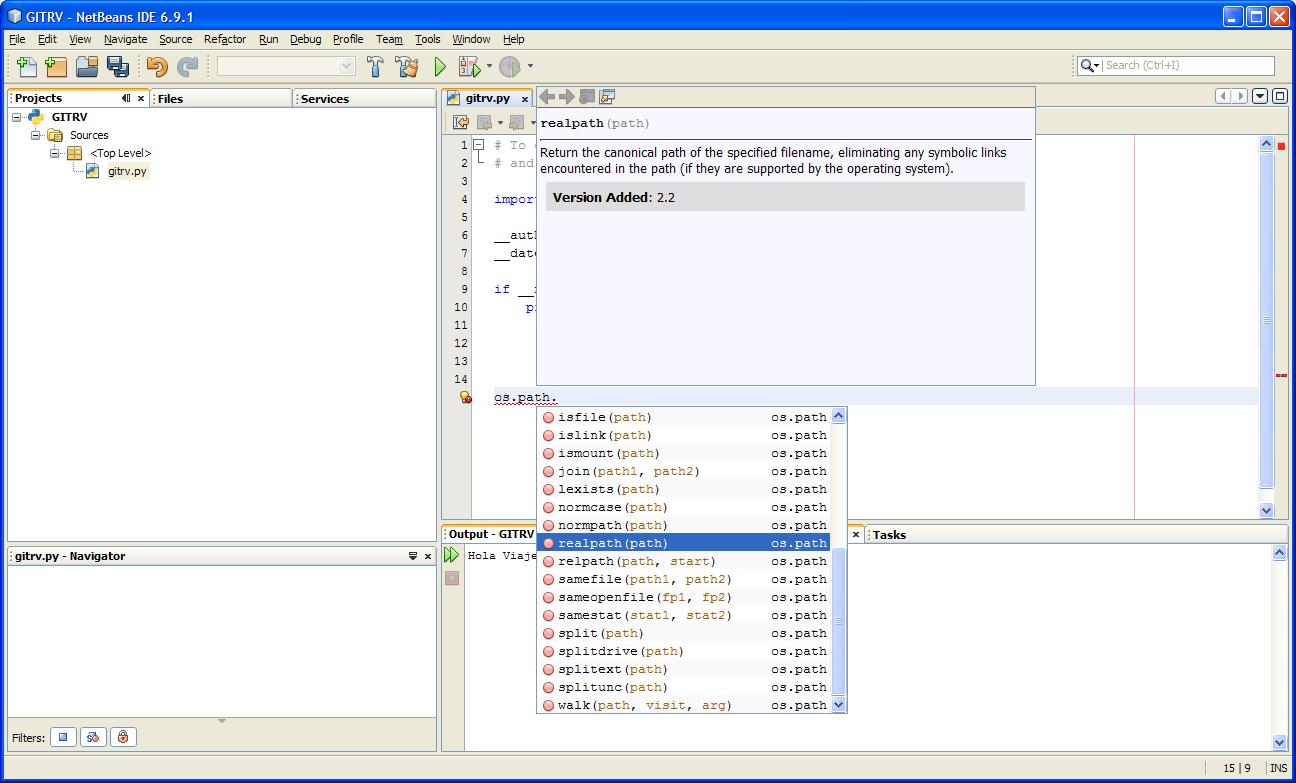The width and height of the screenshot is (1296, 783).
Task: Maximize the editor window button
Action: [x=1279, y=97]
